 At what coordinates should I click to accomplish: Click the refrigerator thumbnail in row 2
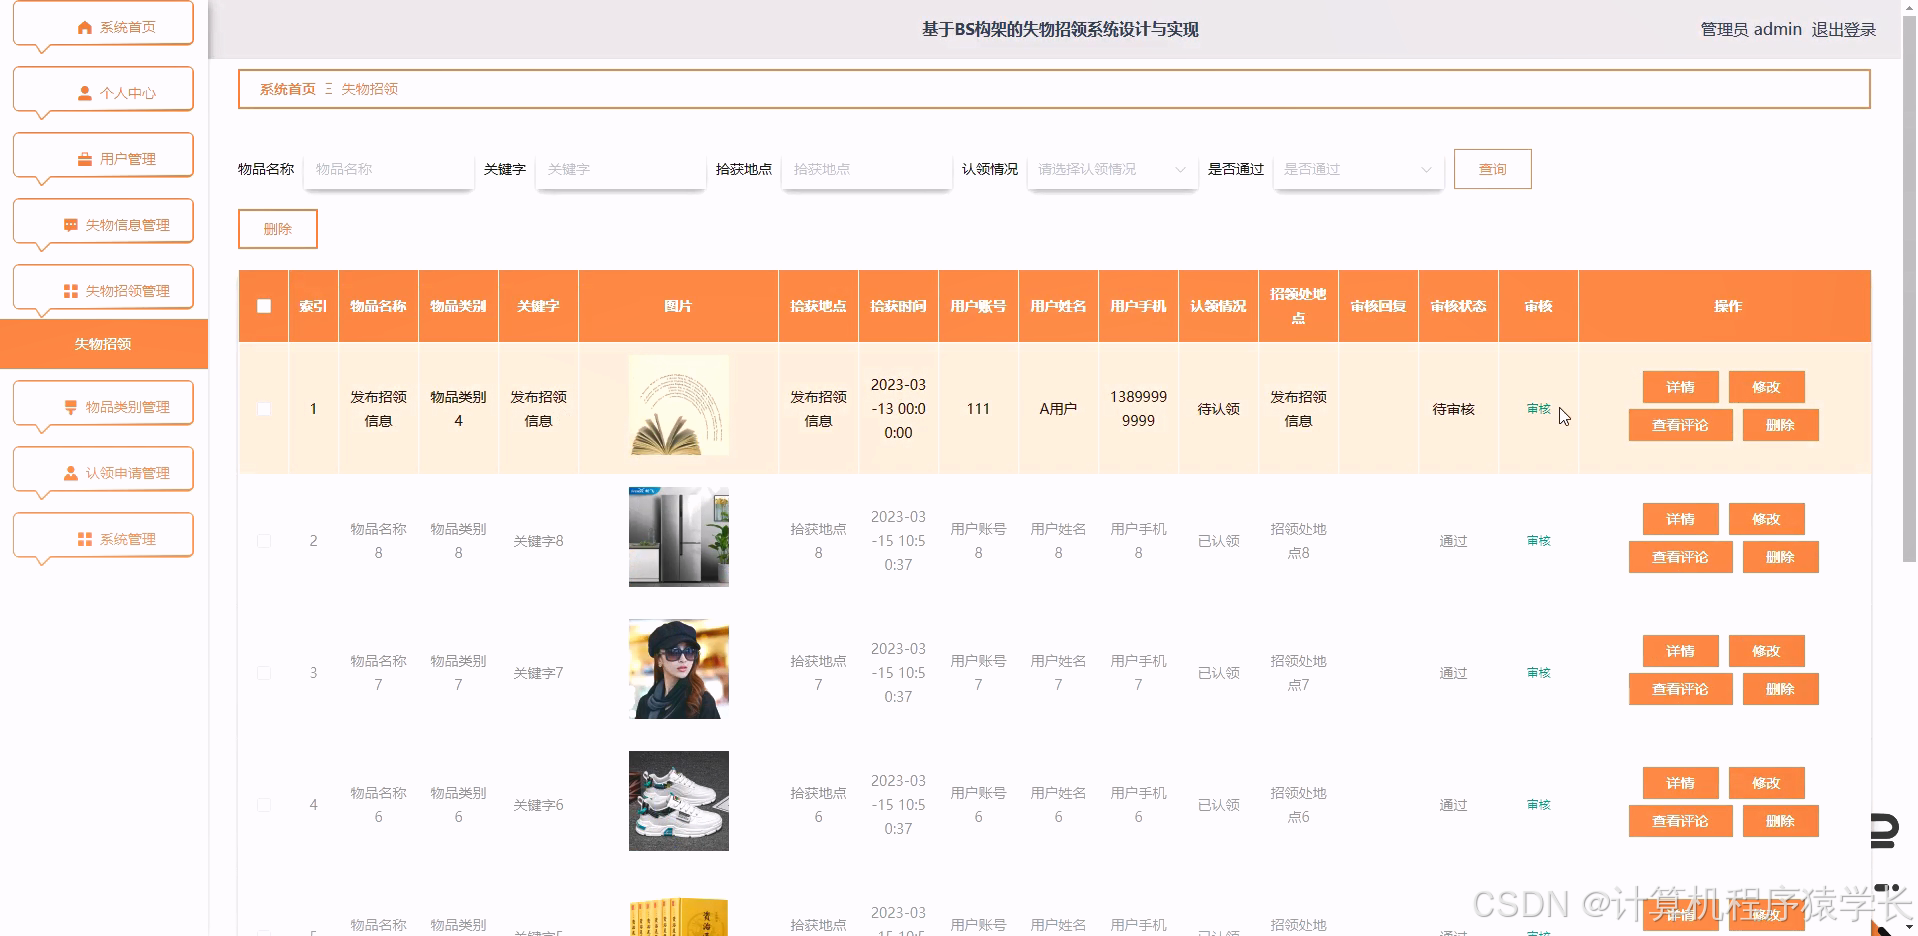[679, 537]
